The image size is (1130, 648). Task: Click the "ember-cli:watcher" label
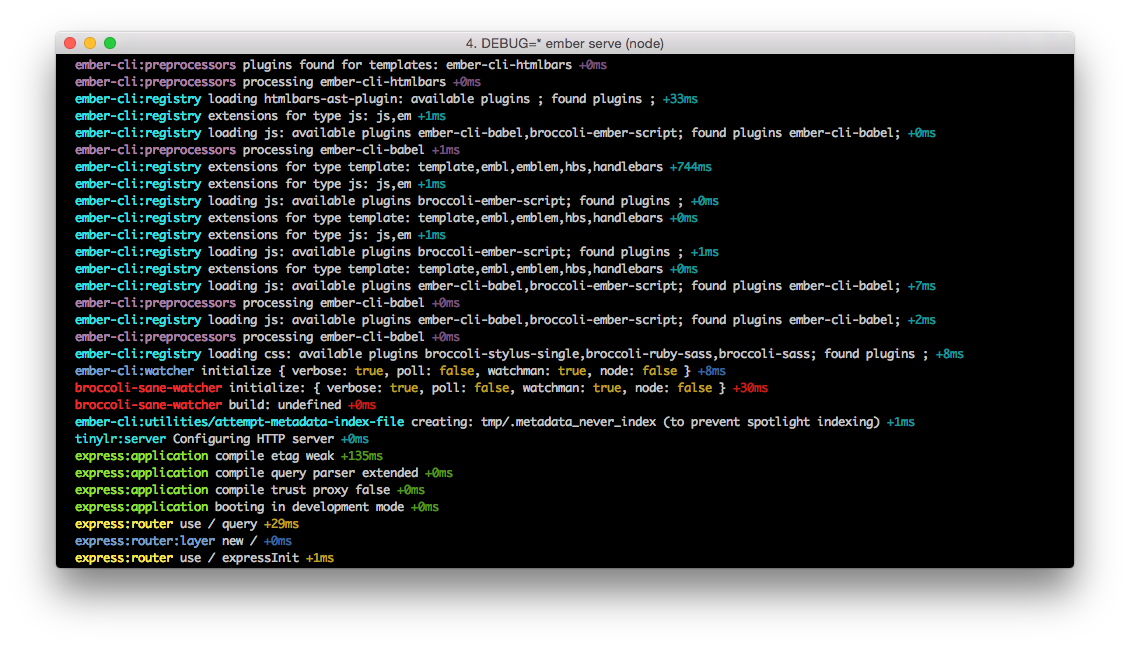(134, 371)
